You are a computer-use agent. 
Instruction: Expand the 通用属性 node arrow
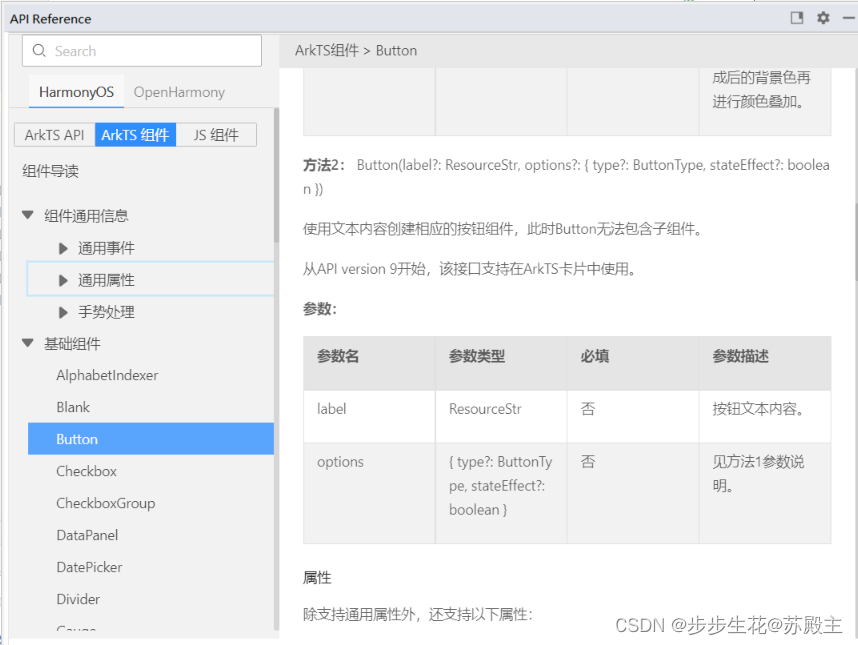(63, 280)
